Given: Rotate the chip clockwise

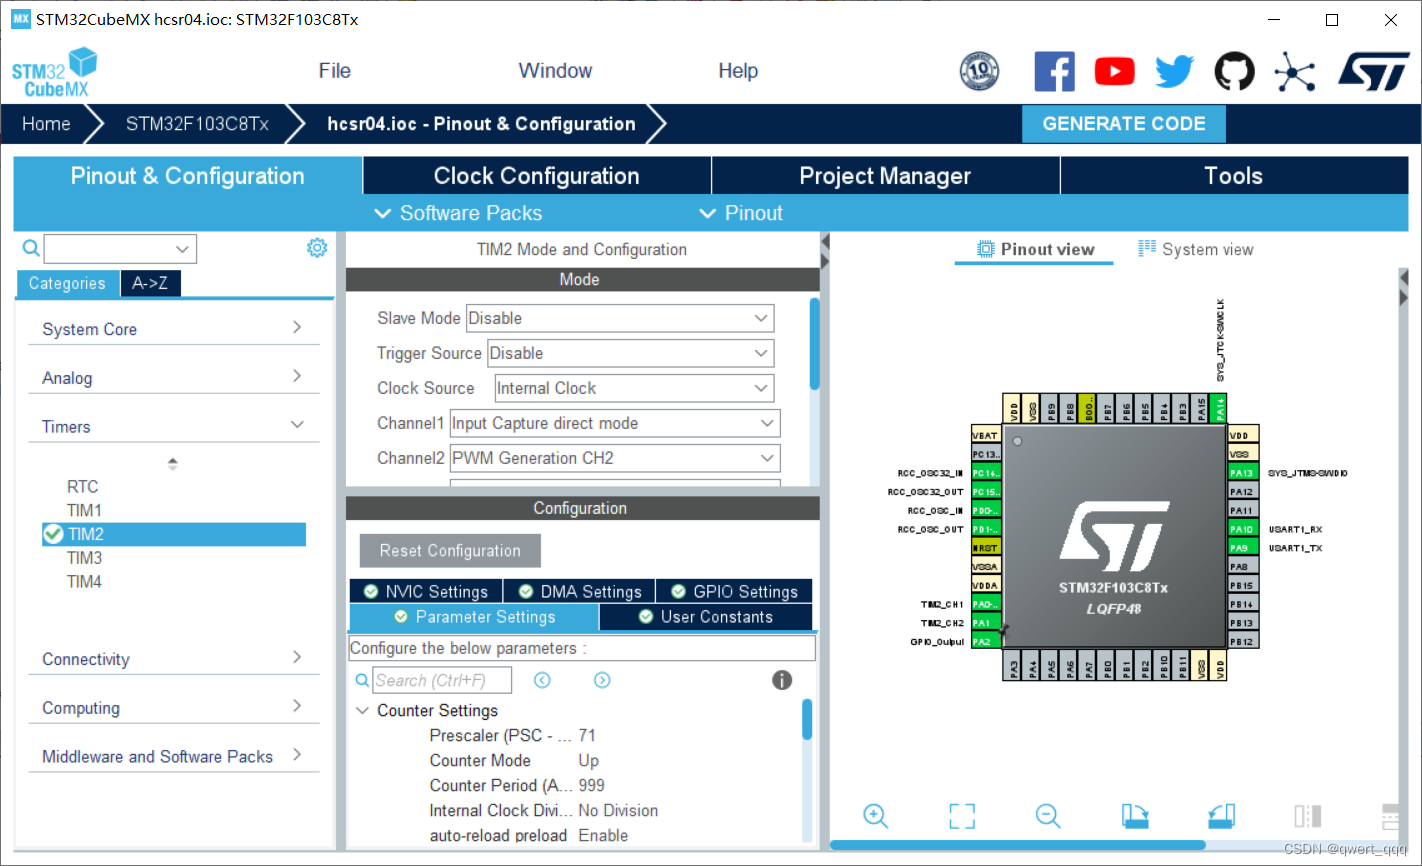Looking at the screenshot, I should [x=1135, y=816].
